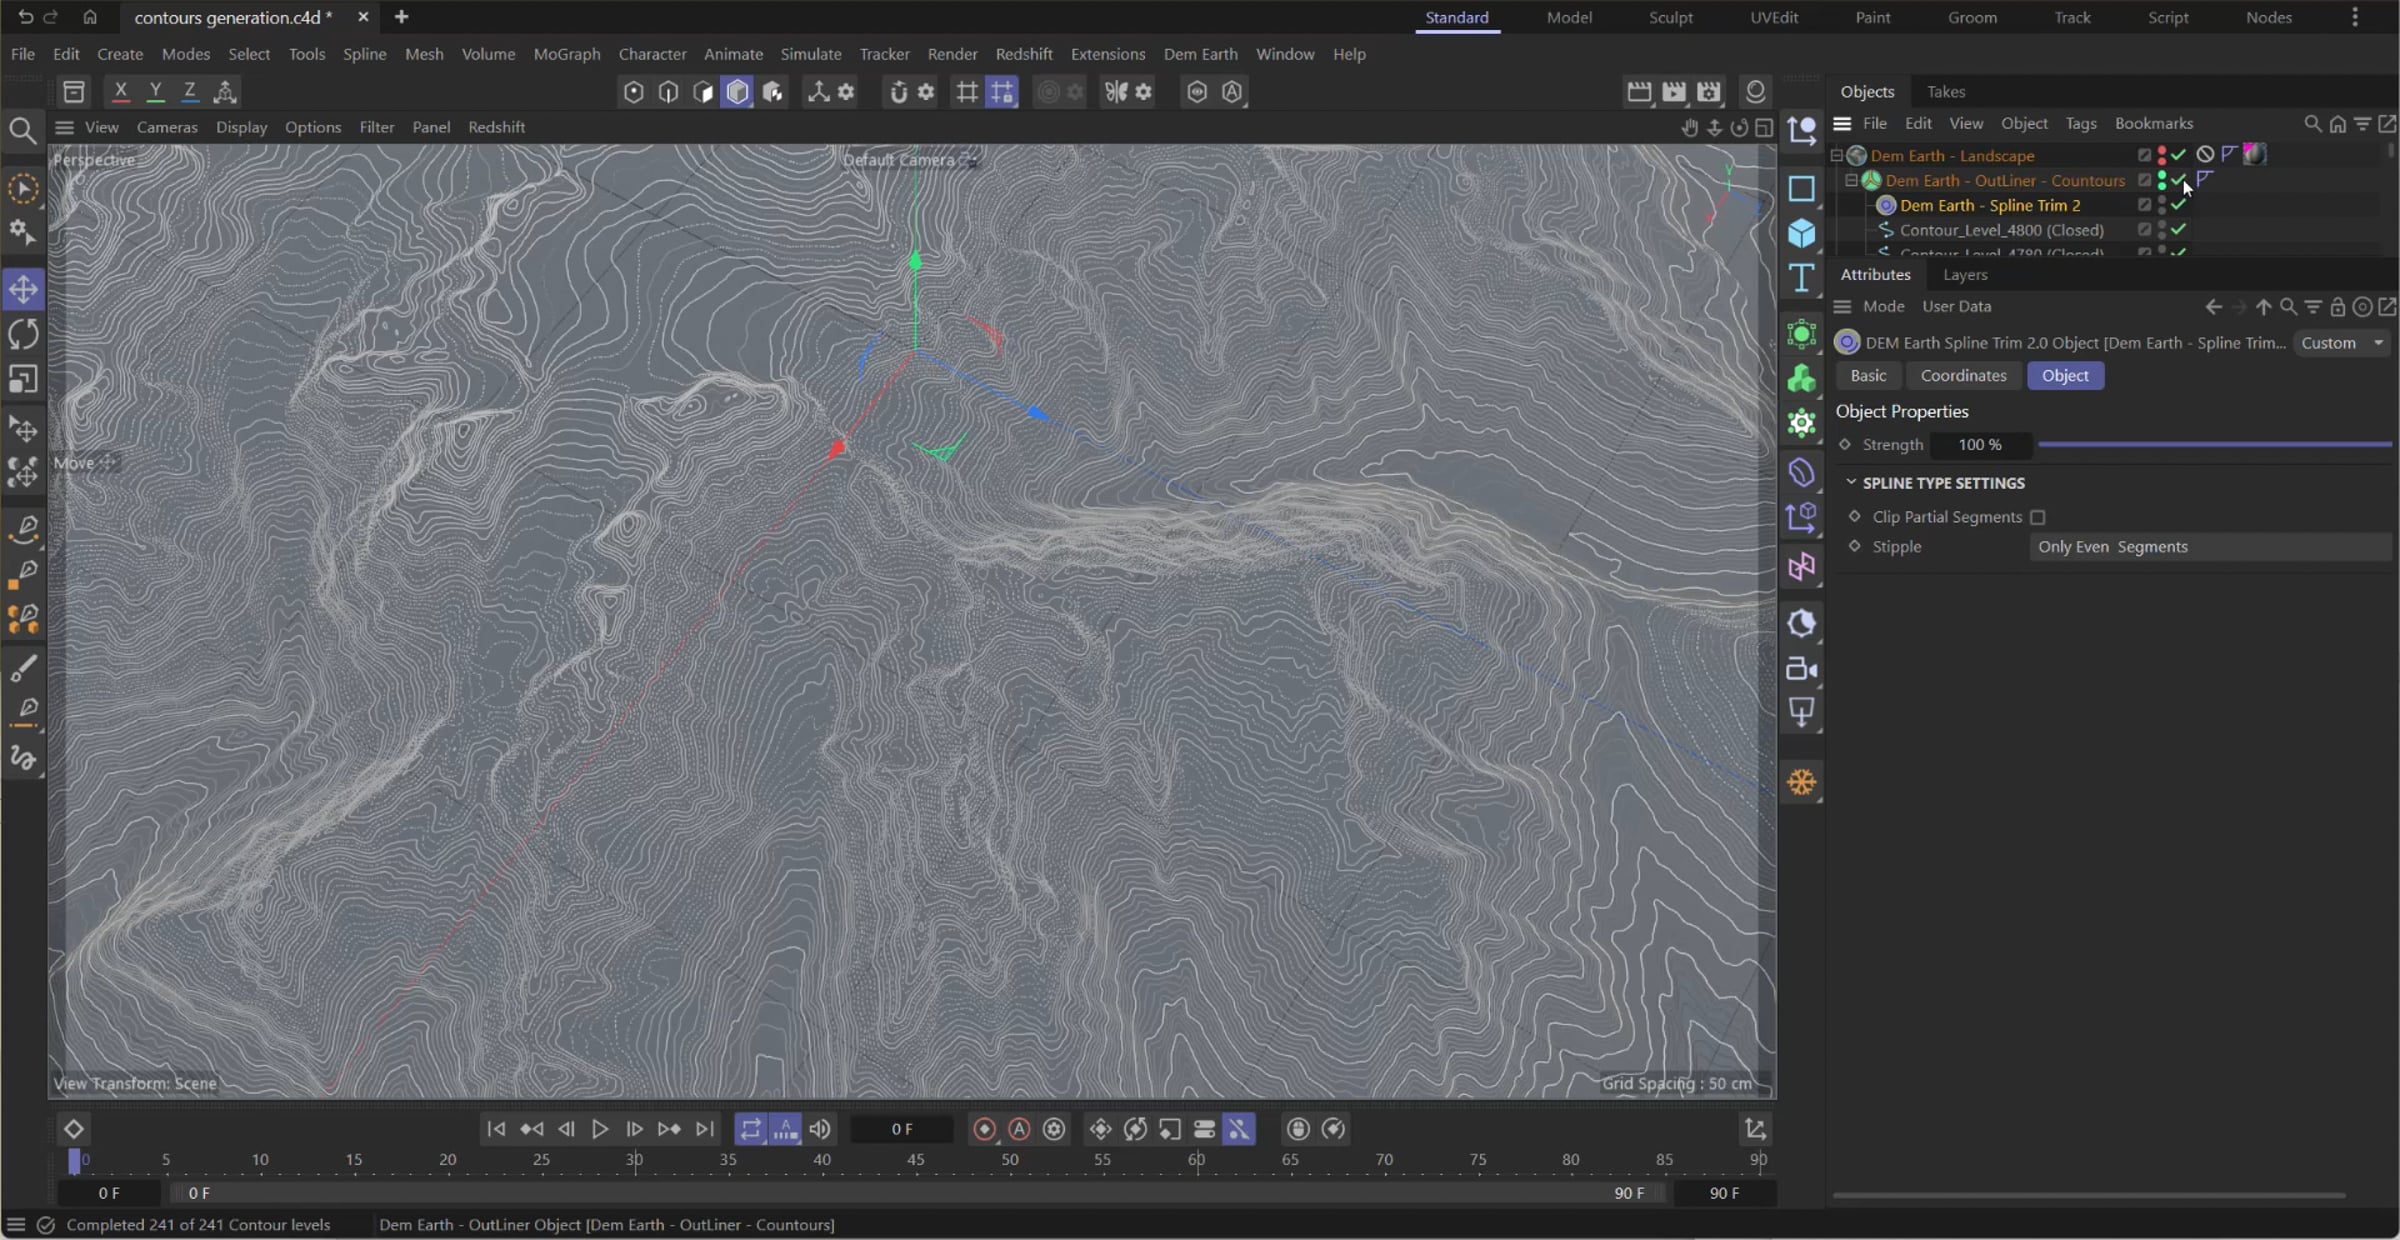Lock the X axis

coord(120,92)
